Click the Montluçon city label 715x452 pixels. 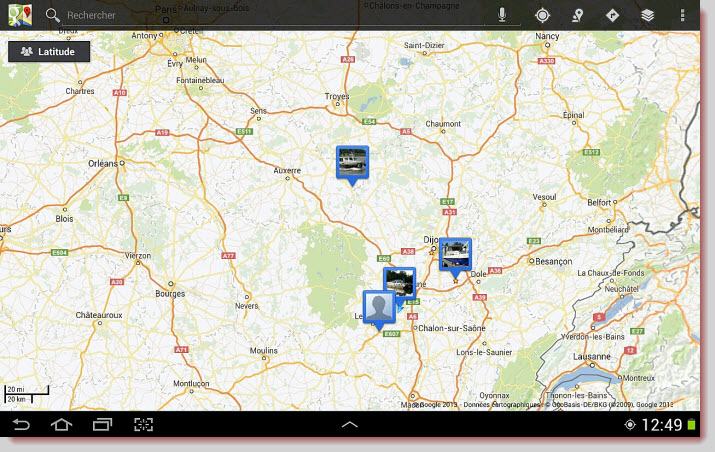(191, 384)
